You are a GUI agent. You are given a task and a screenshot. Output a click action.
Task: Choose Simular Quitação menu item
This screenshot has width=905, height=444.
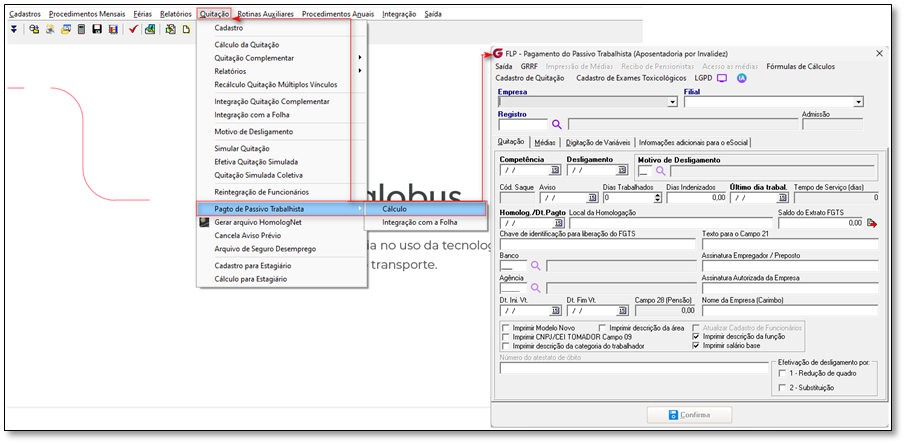[242, 148]
